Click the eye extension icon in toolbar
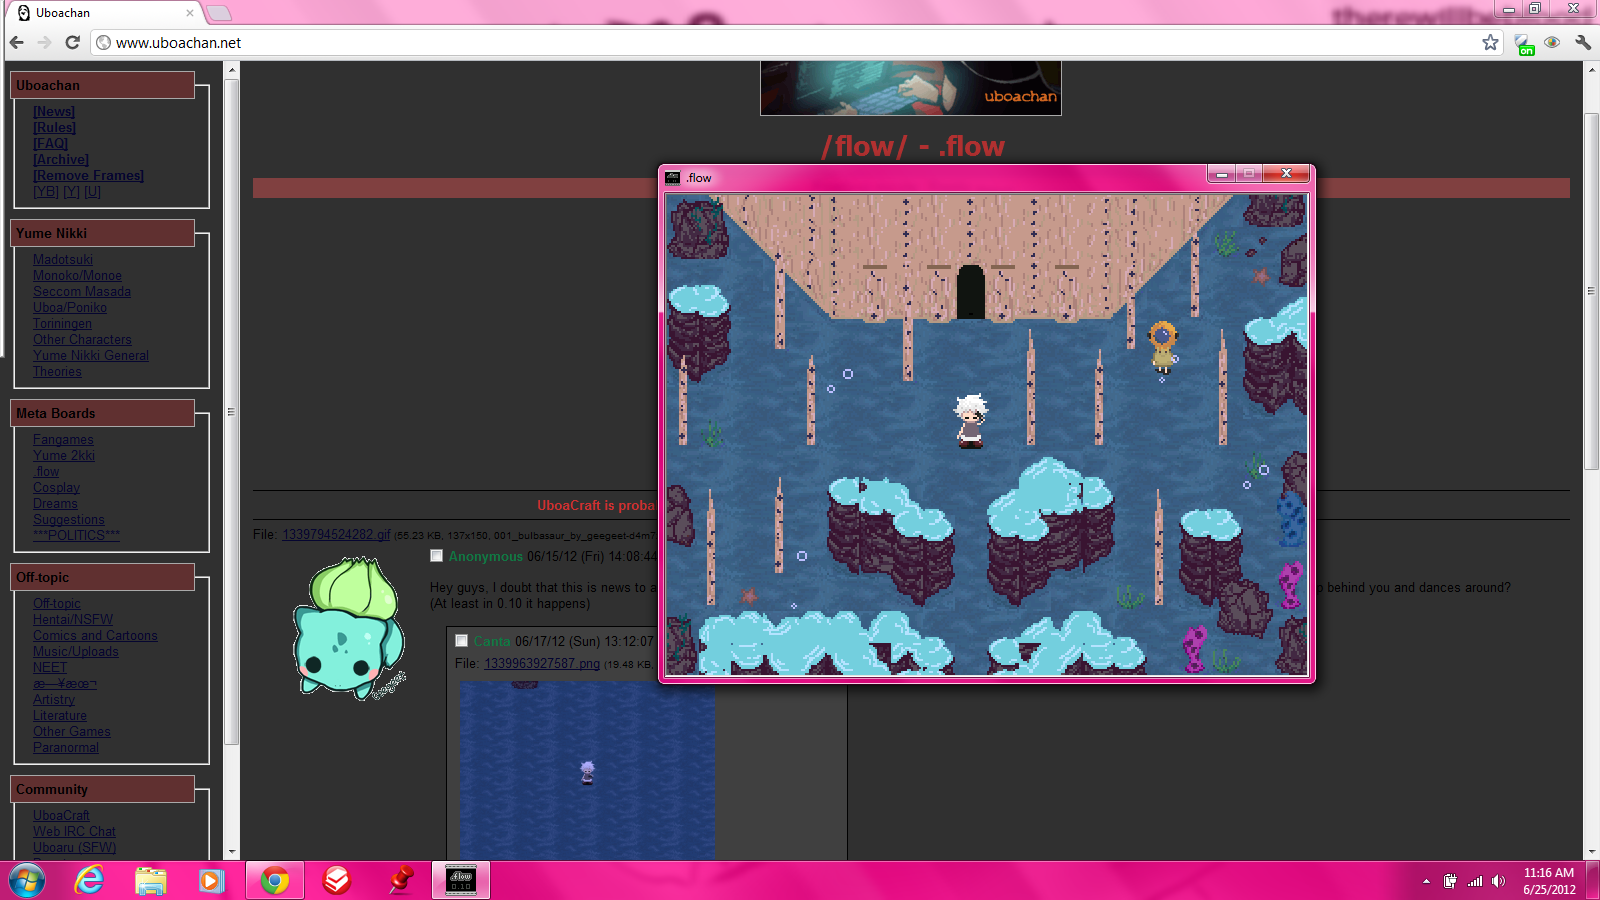The image size is (1600, 900). pos(1552,42)
